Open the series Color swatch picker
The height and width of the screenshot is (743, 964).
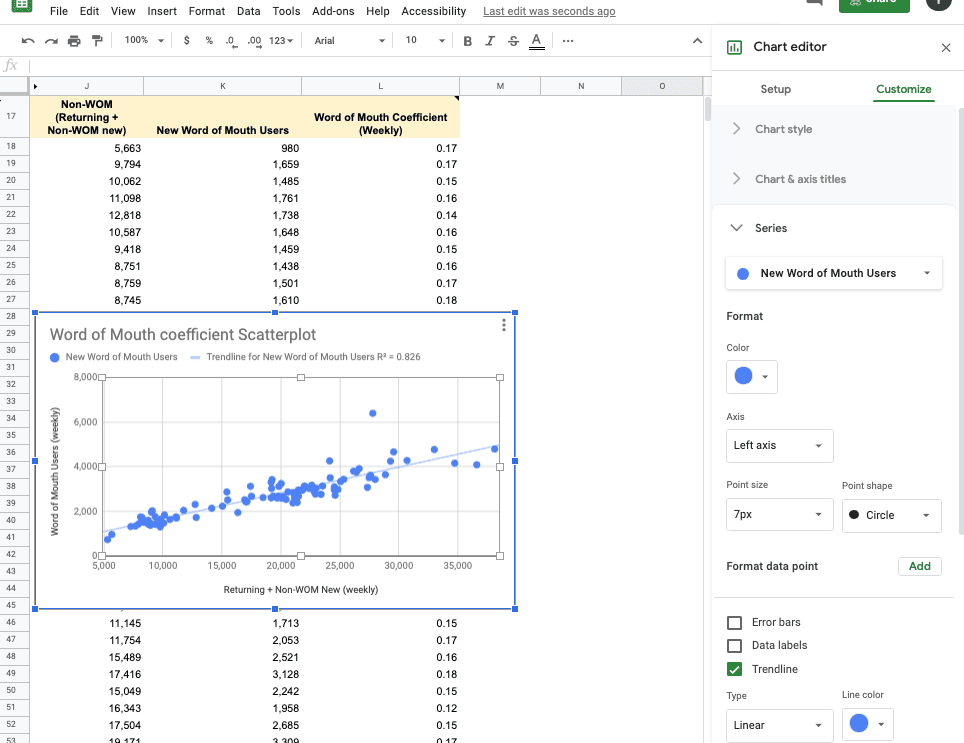point(751,377)
